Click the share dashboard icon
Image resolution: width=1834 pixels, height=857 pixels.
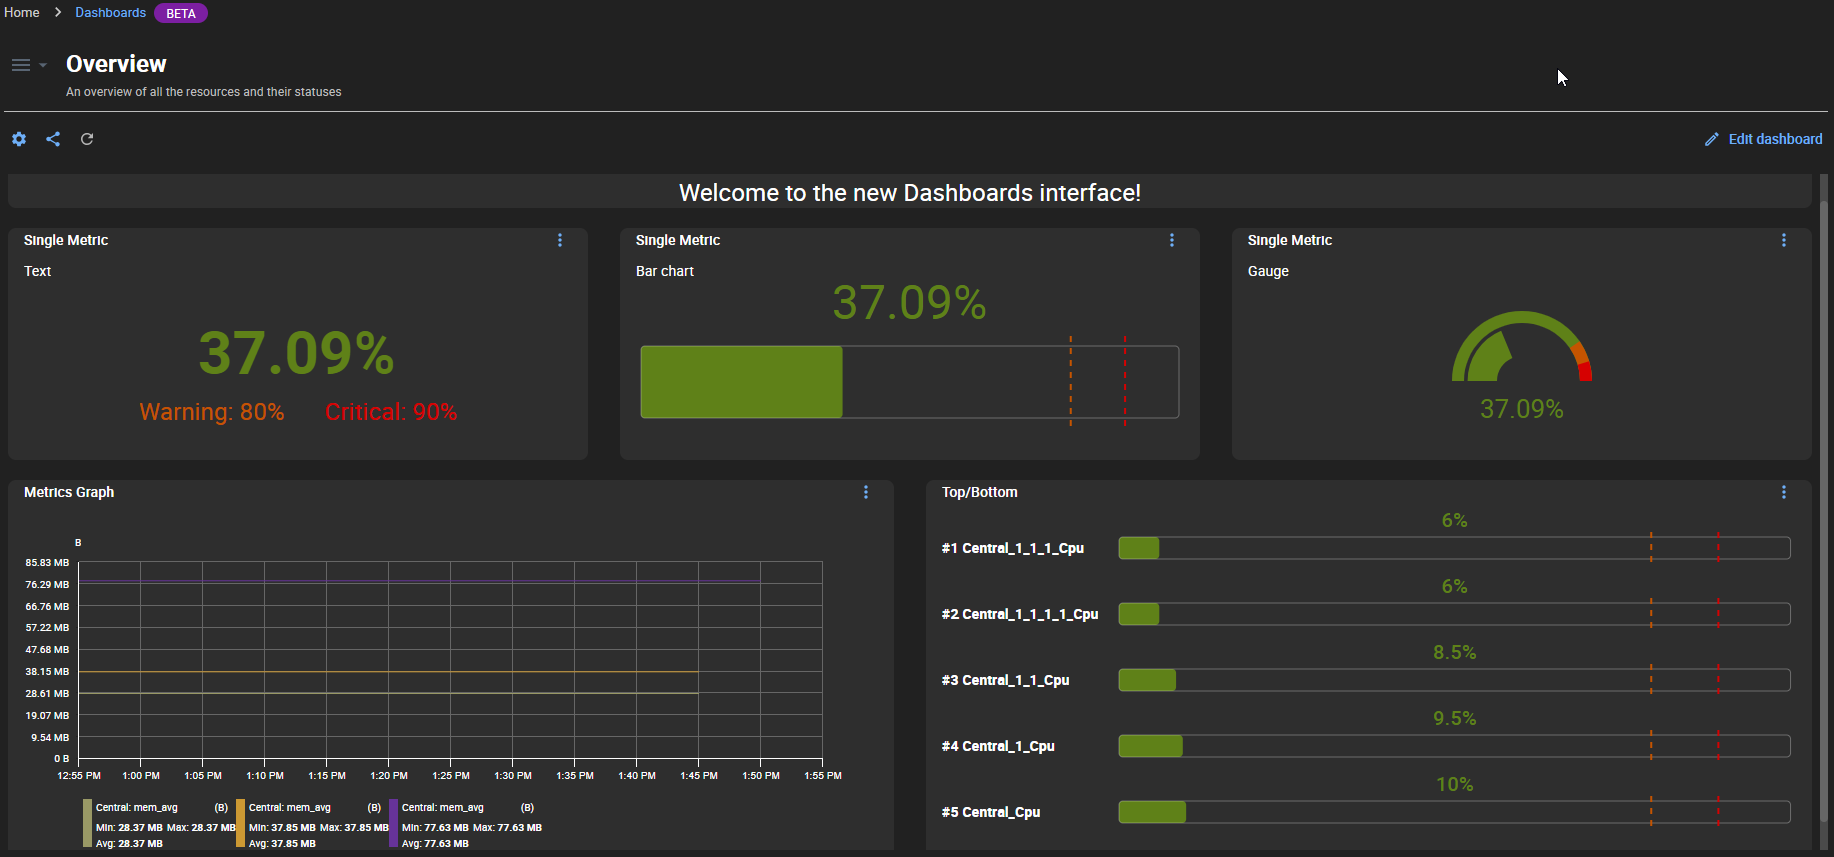[53, 139]
